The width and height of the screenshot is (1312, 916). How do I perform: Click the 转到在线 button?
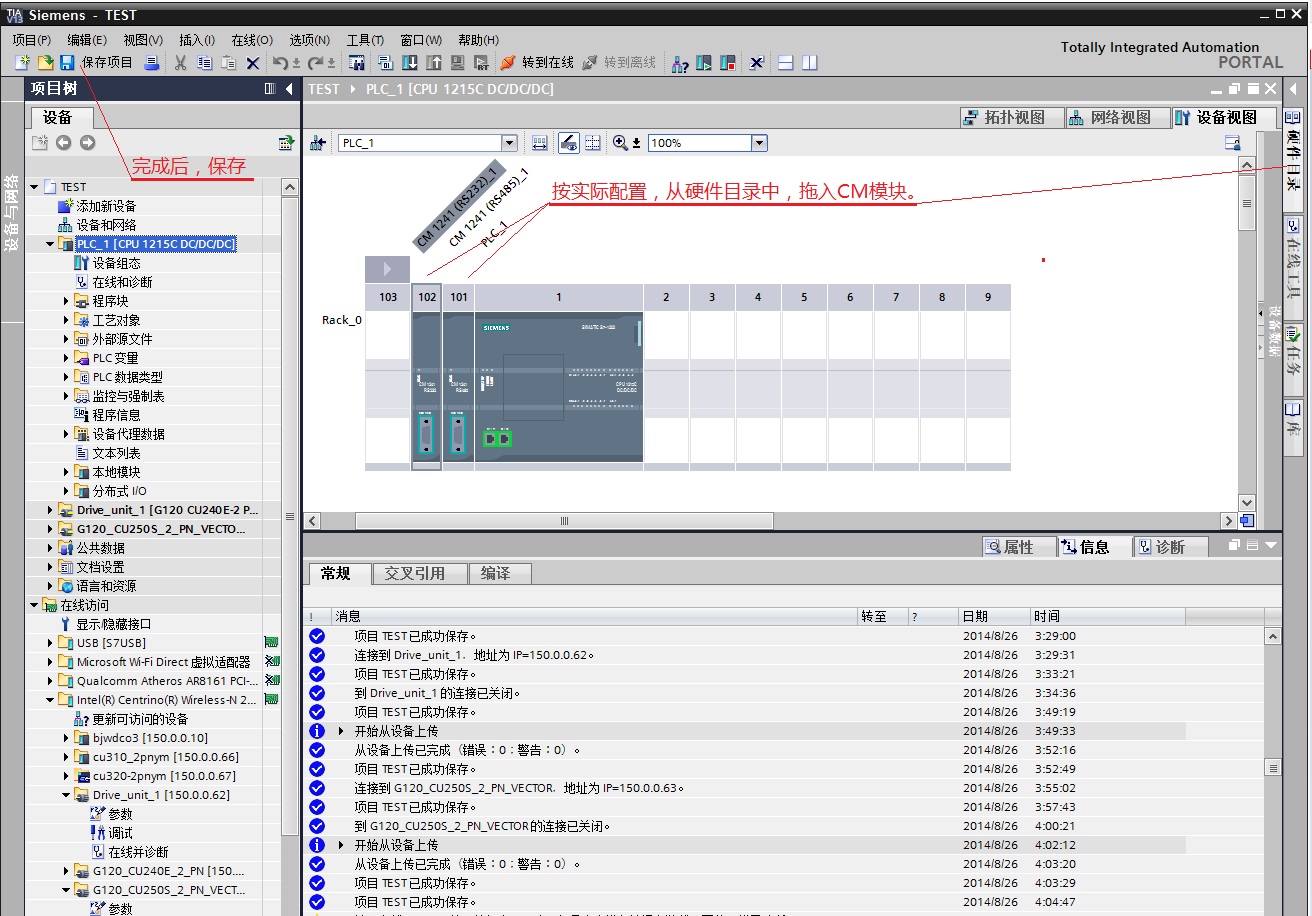click(x=537, y=63)
